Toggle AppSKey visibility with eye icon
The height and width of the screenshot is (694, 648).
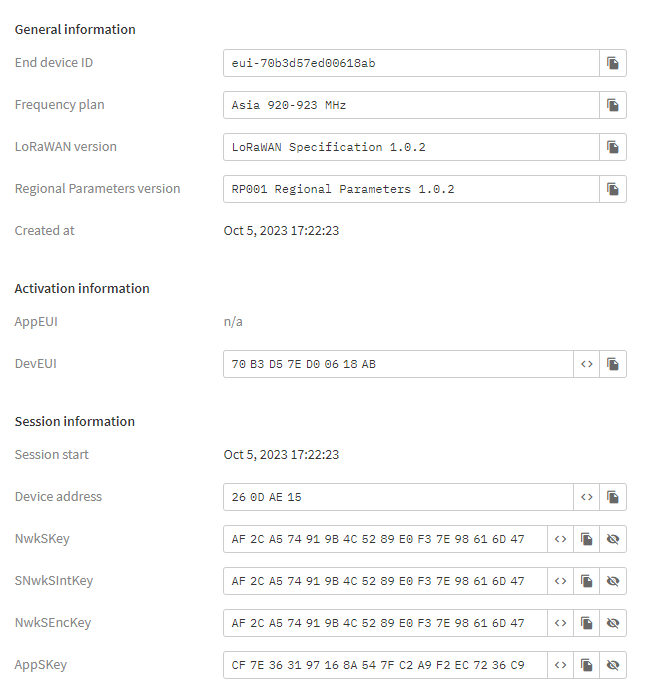[x=613, y=665]
